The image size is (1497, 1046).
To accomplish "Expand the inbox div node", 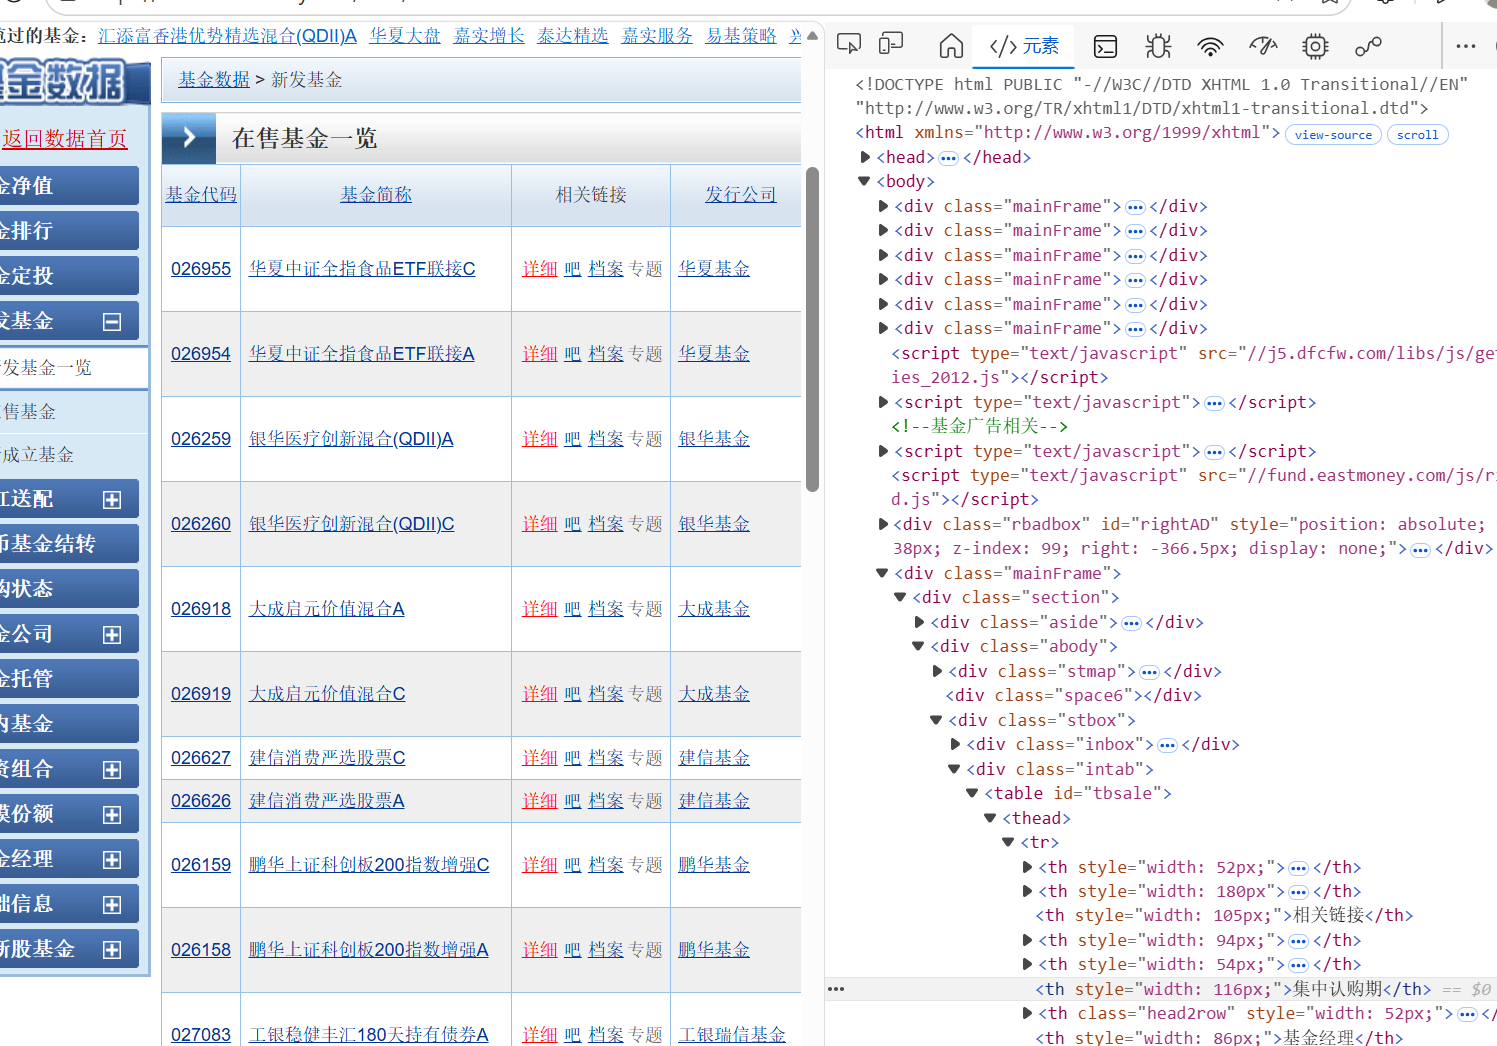I will (x=955, y=744).
